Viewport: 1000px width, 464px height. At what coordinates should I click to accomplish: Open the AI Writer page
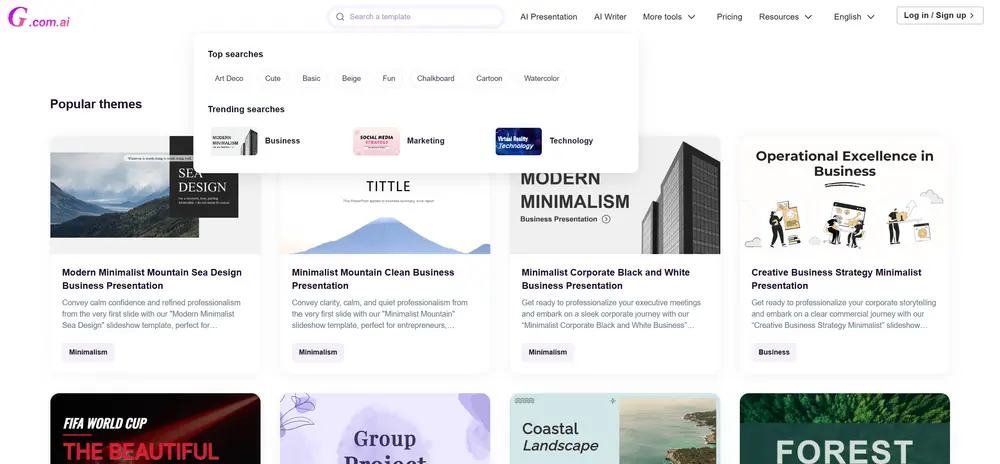point(610,17)
